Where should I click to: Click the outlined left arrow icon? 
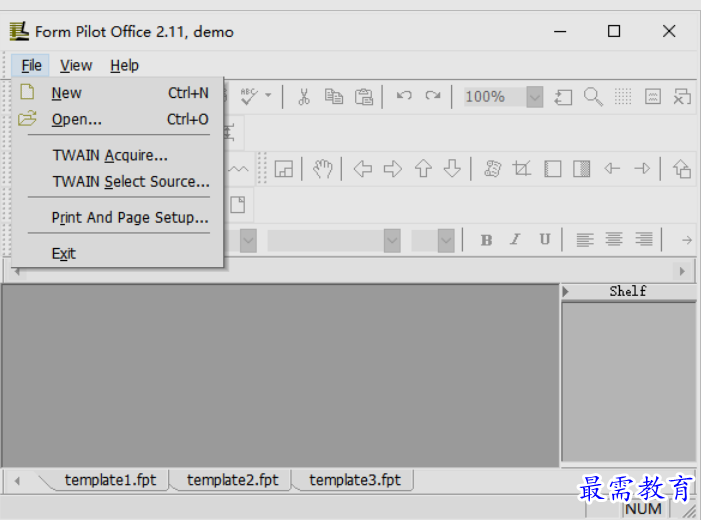[363, 169]
